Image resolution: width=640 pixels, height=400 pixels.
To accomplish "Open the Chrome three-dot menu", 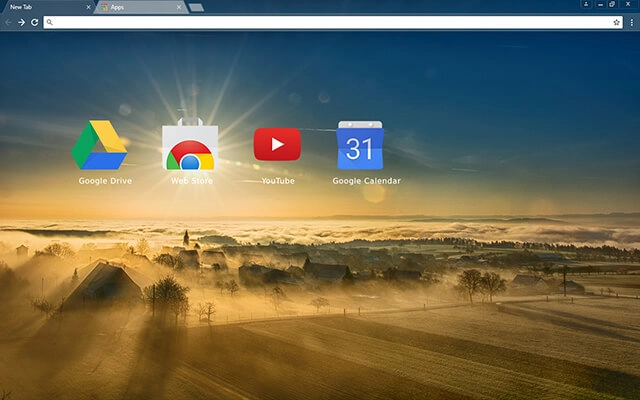I will coord(631,22).
